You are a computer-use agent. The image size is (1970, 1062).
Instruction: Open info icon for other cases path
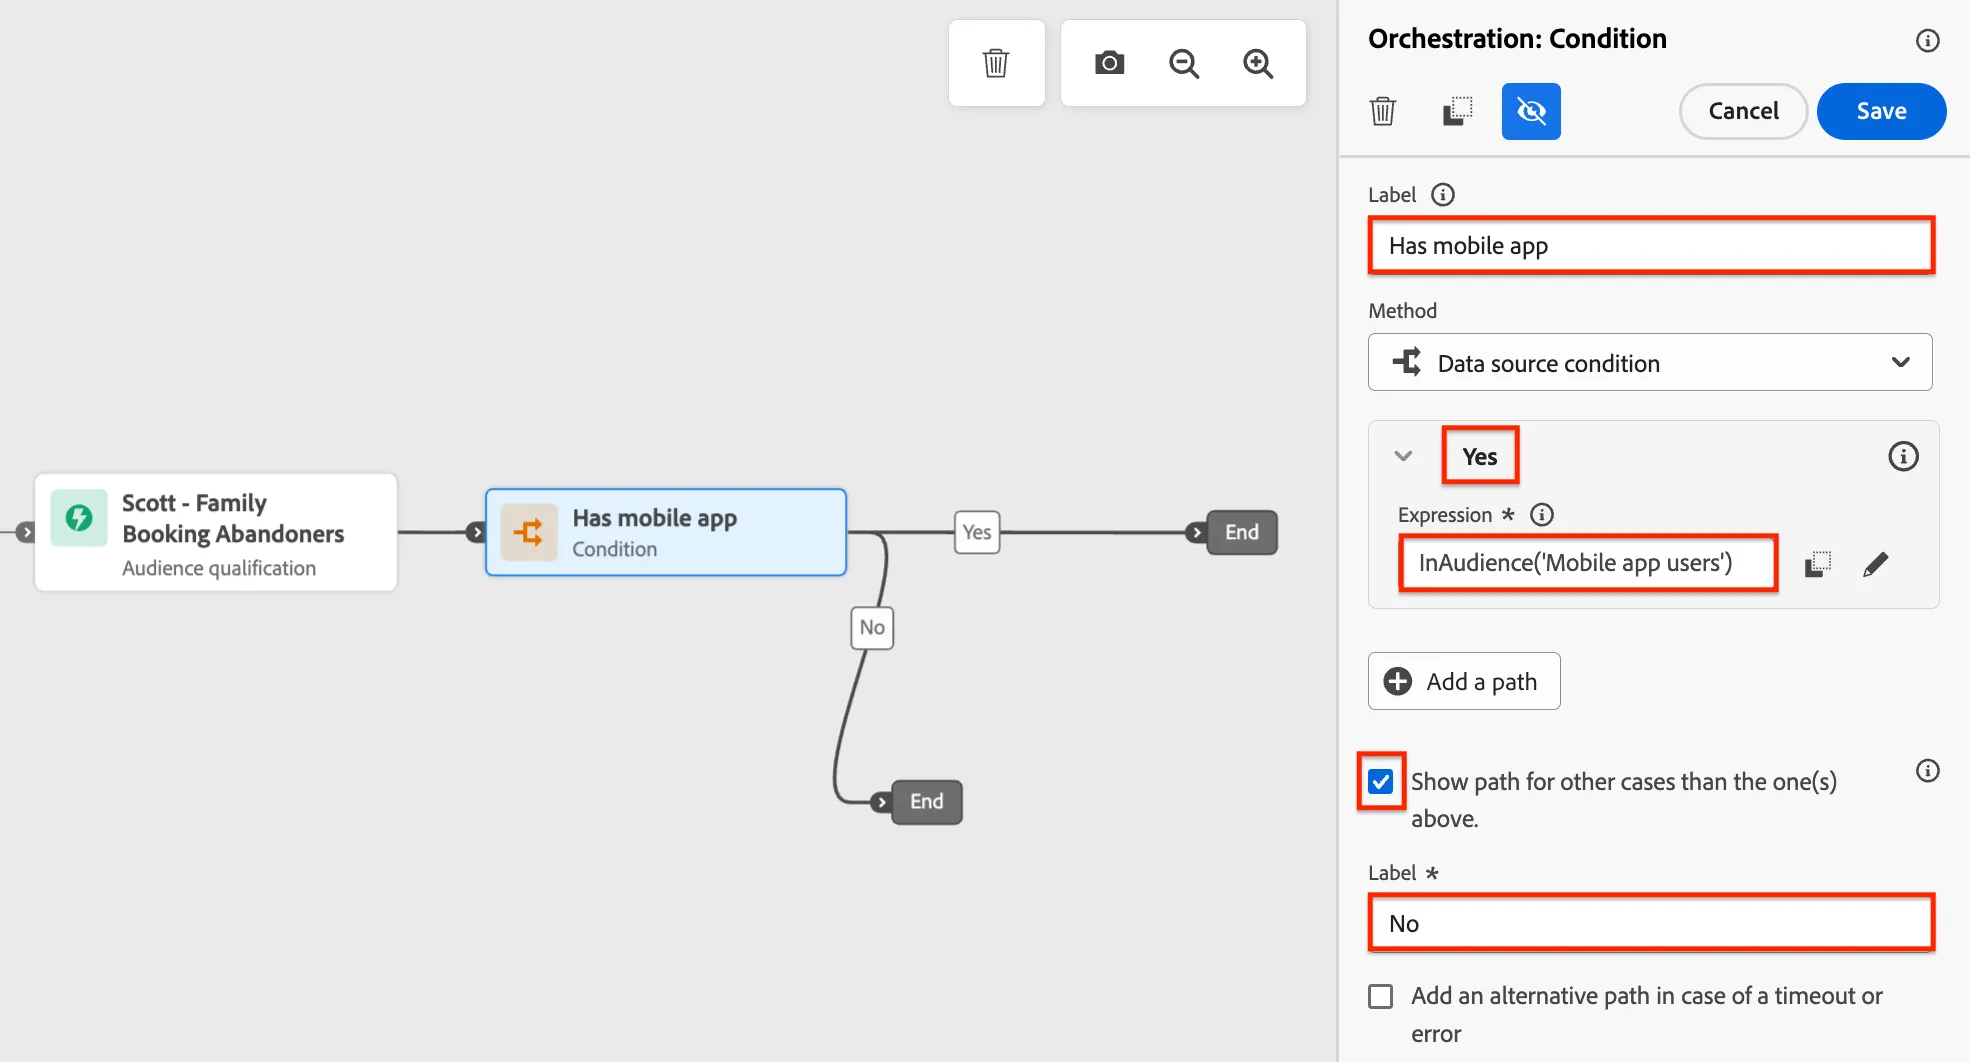(x=1927, y=770)
